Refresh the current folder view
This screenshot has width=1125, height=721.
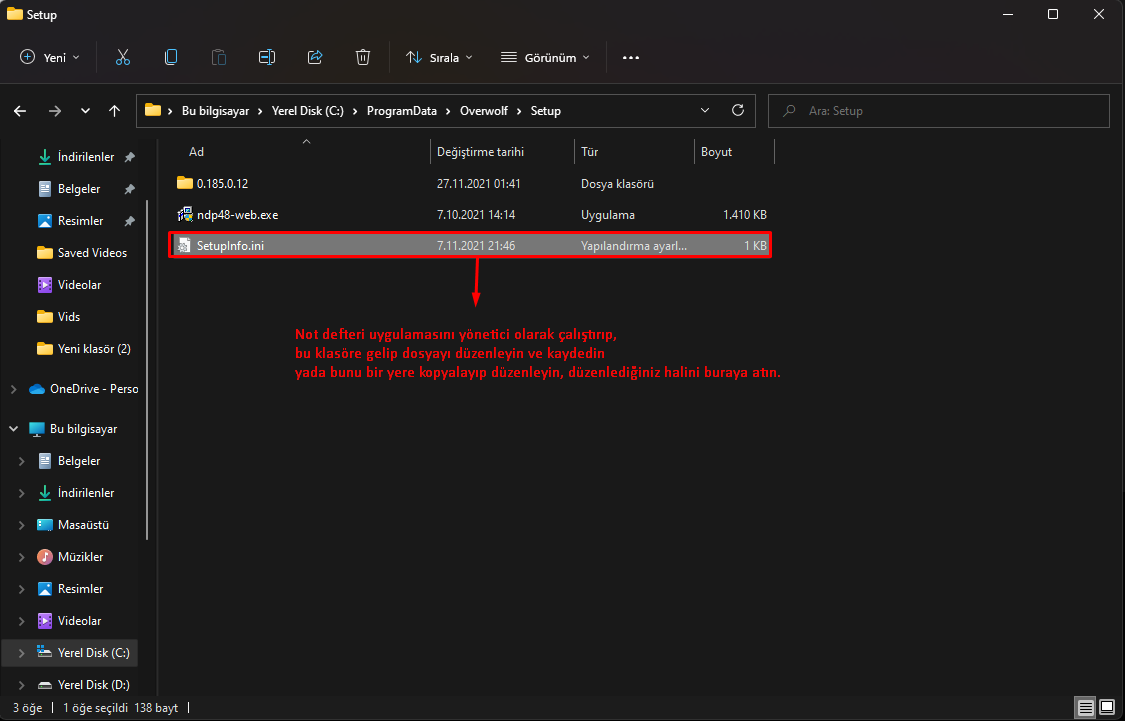pos(738,110)
